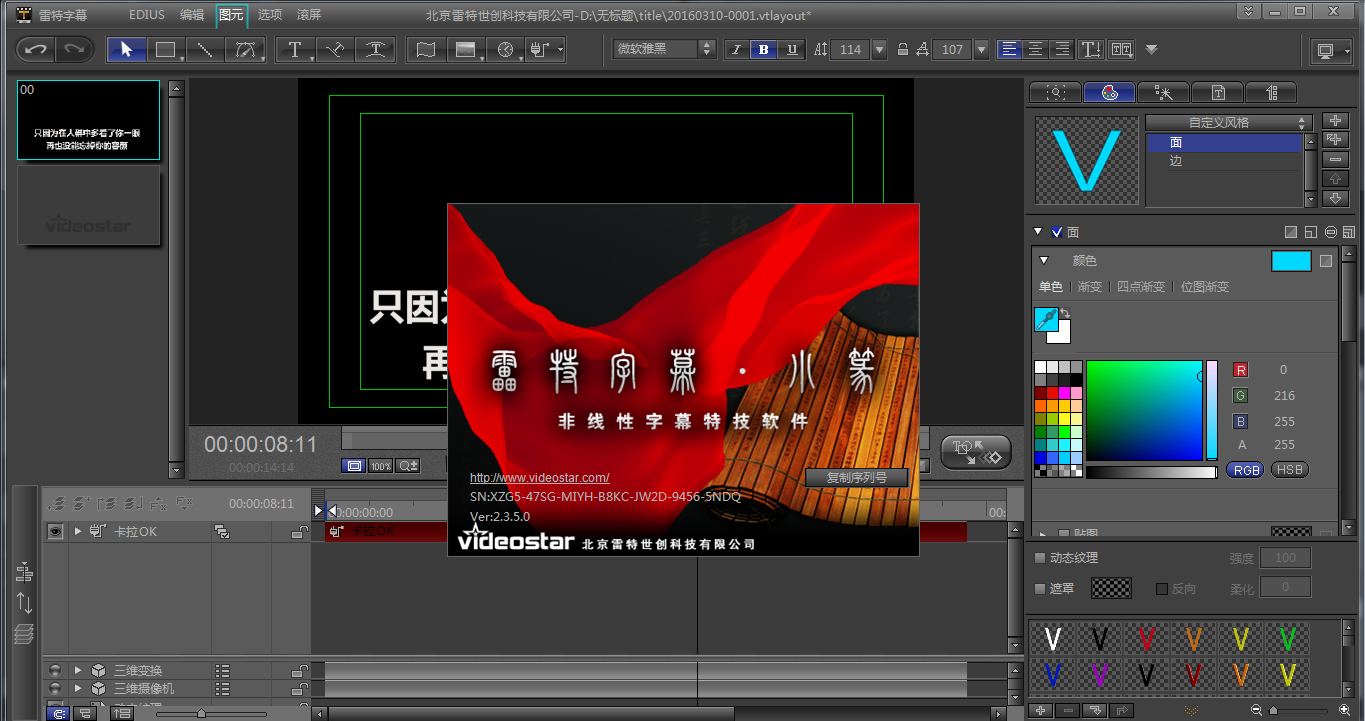Open the 图元 menu
The image size is (1365, 721).
pyautogui.click(x=231, y=14)
